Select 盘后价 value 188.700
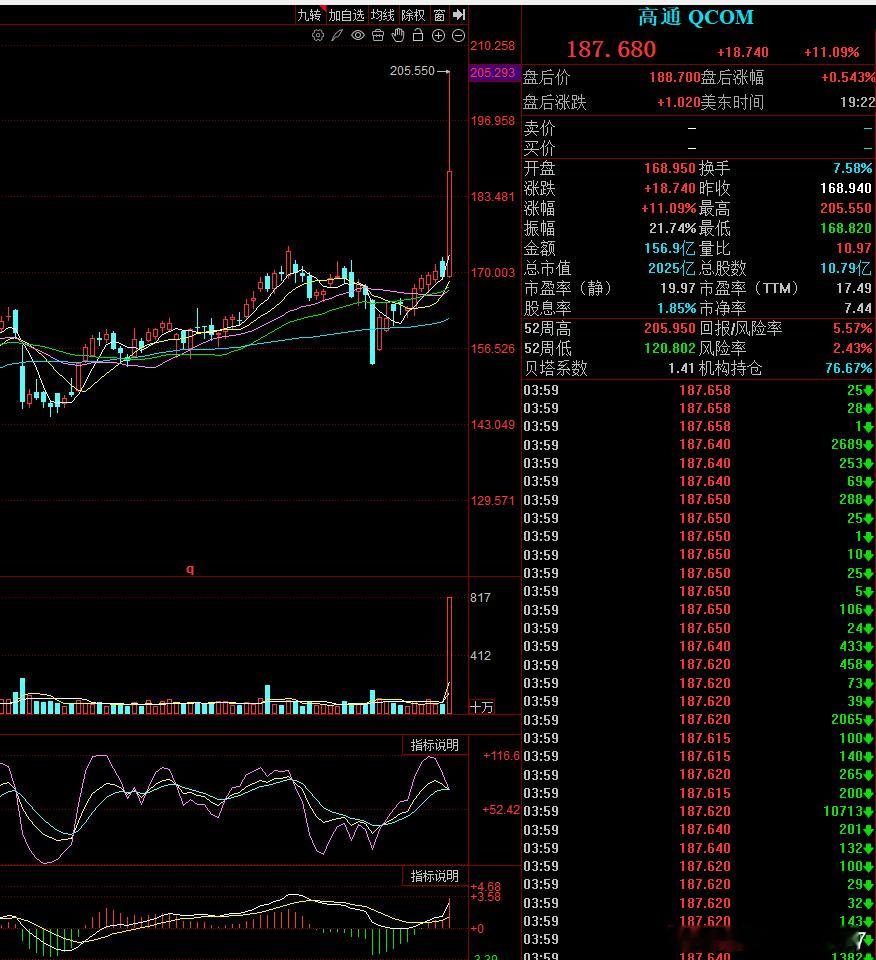 click(x=675, y=77)
